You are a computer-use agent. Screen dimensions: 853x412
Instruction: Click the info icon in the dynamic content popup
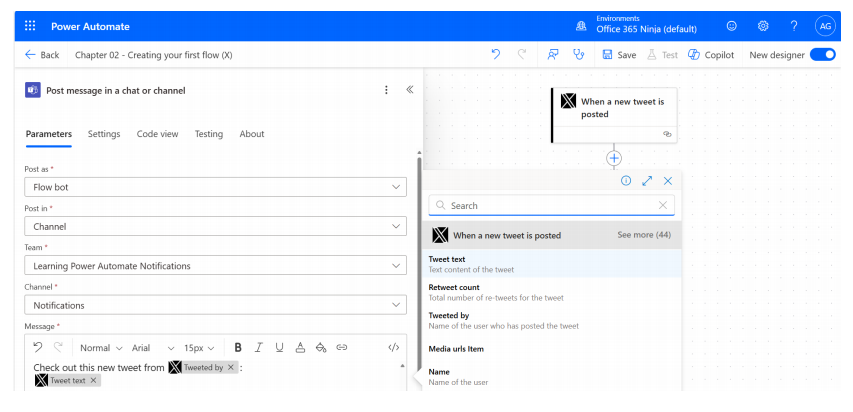(626, 181)
